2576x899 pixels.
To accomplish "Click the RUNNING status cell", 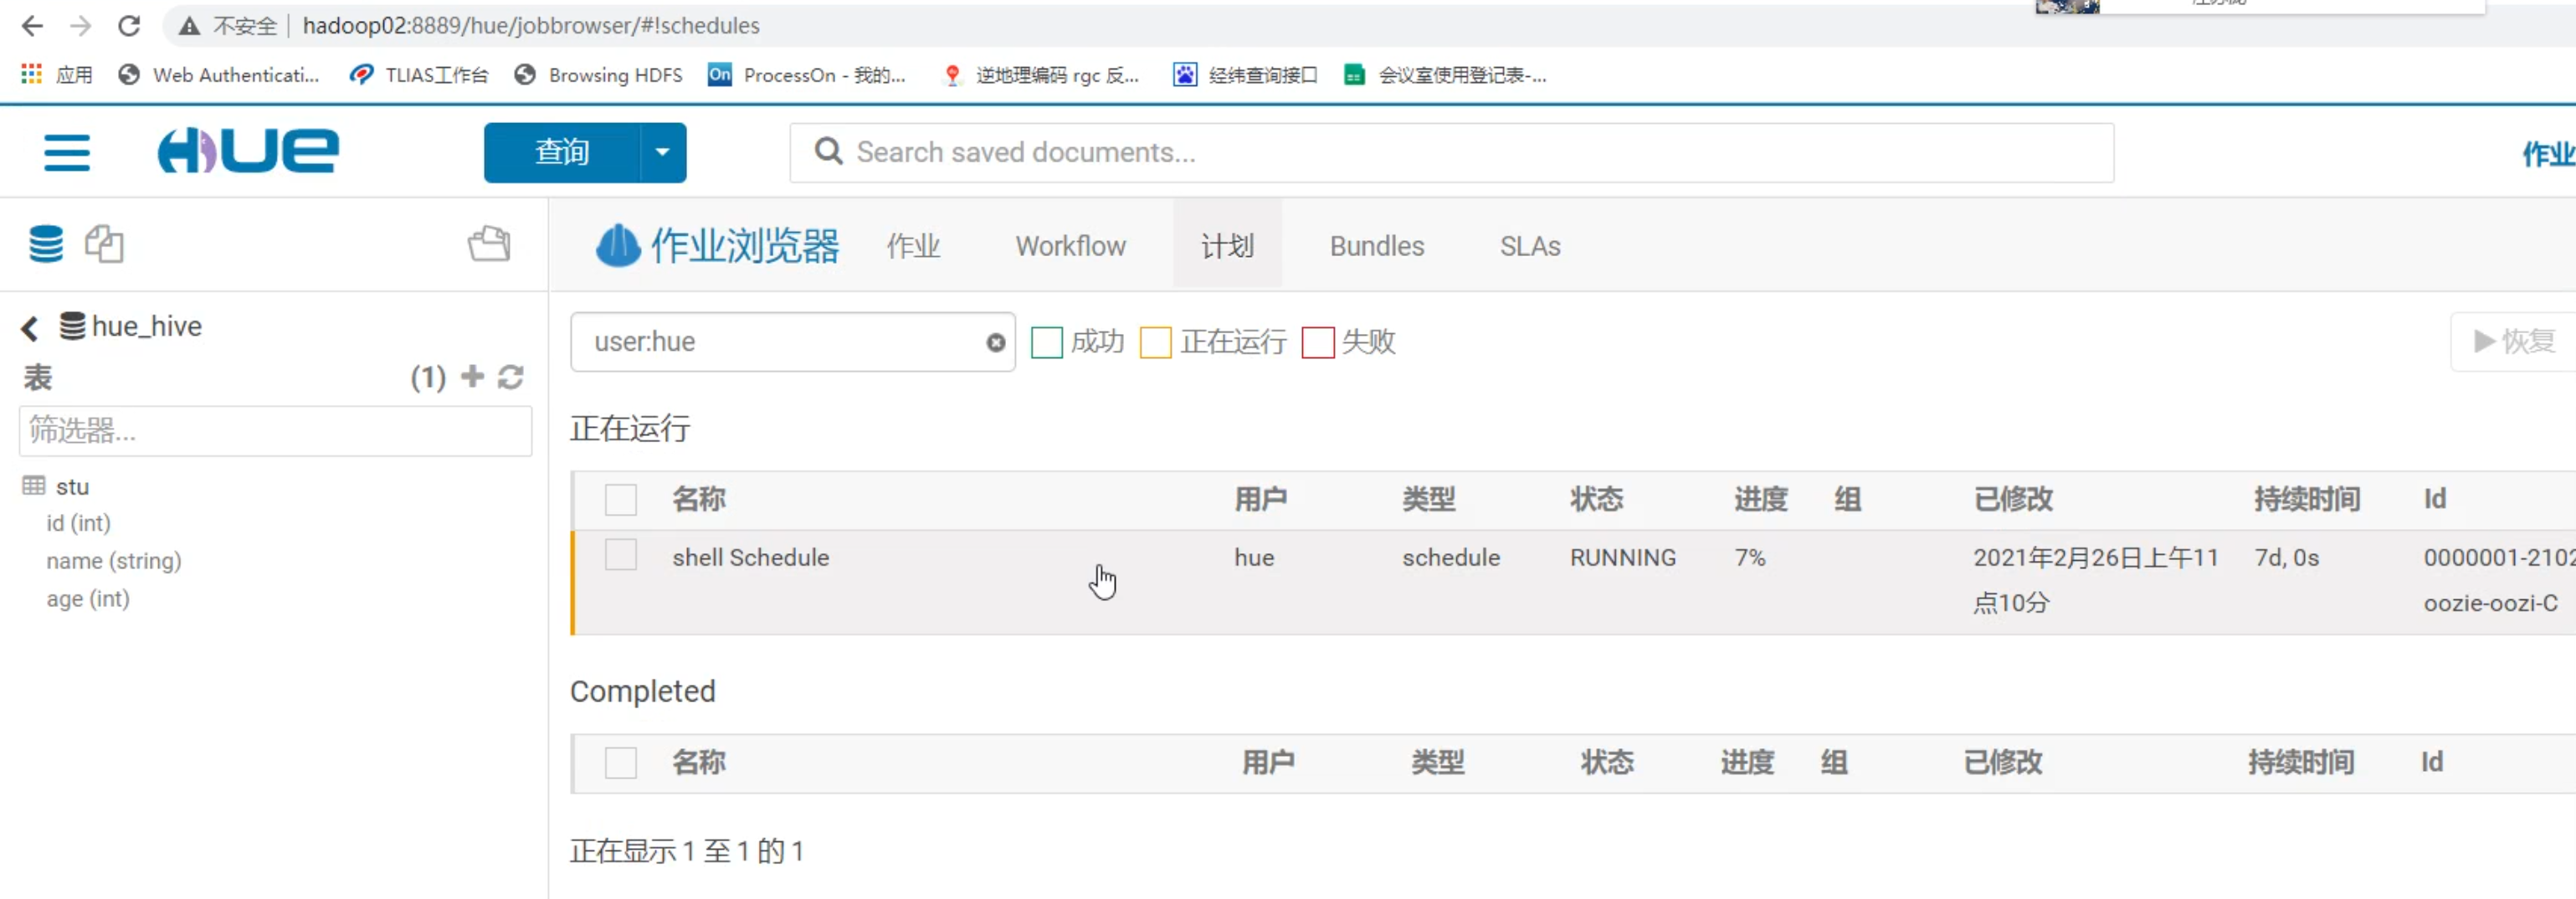I will pyautogui.click(x=1623, y=558).
